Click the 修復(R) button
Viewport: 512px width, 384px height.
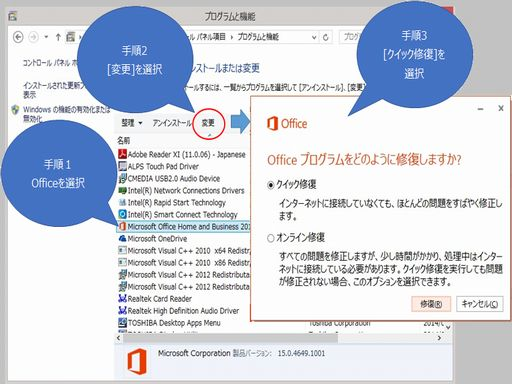[x=431, y=304]
